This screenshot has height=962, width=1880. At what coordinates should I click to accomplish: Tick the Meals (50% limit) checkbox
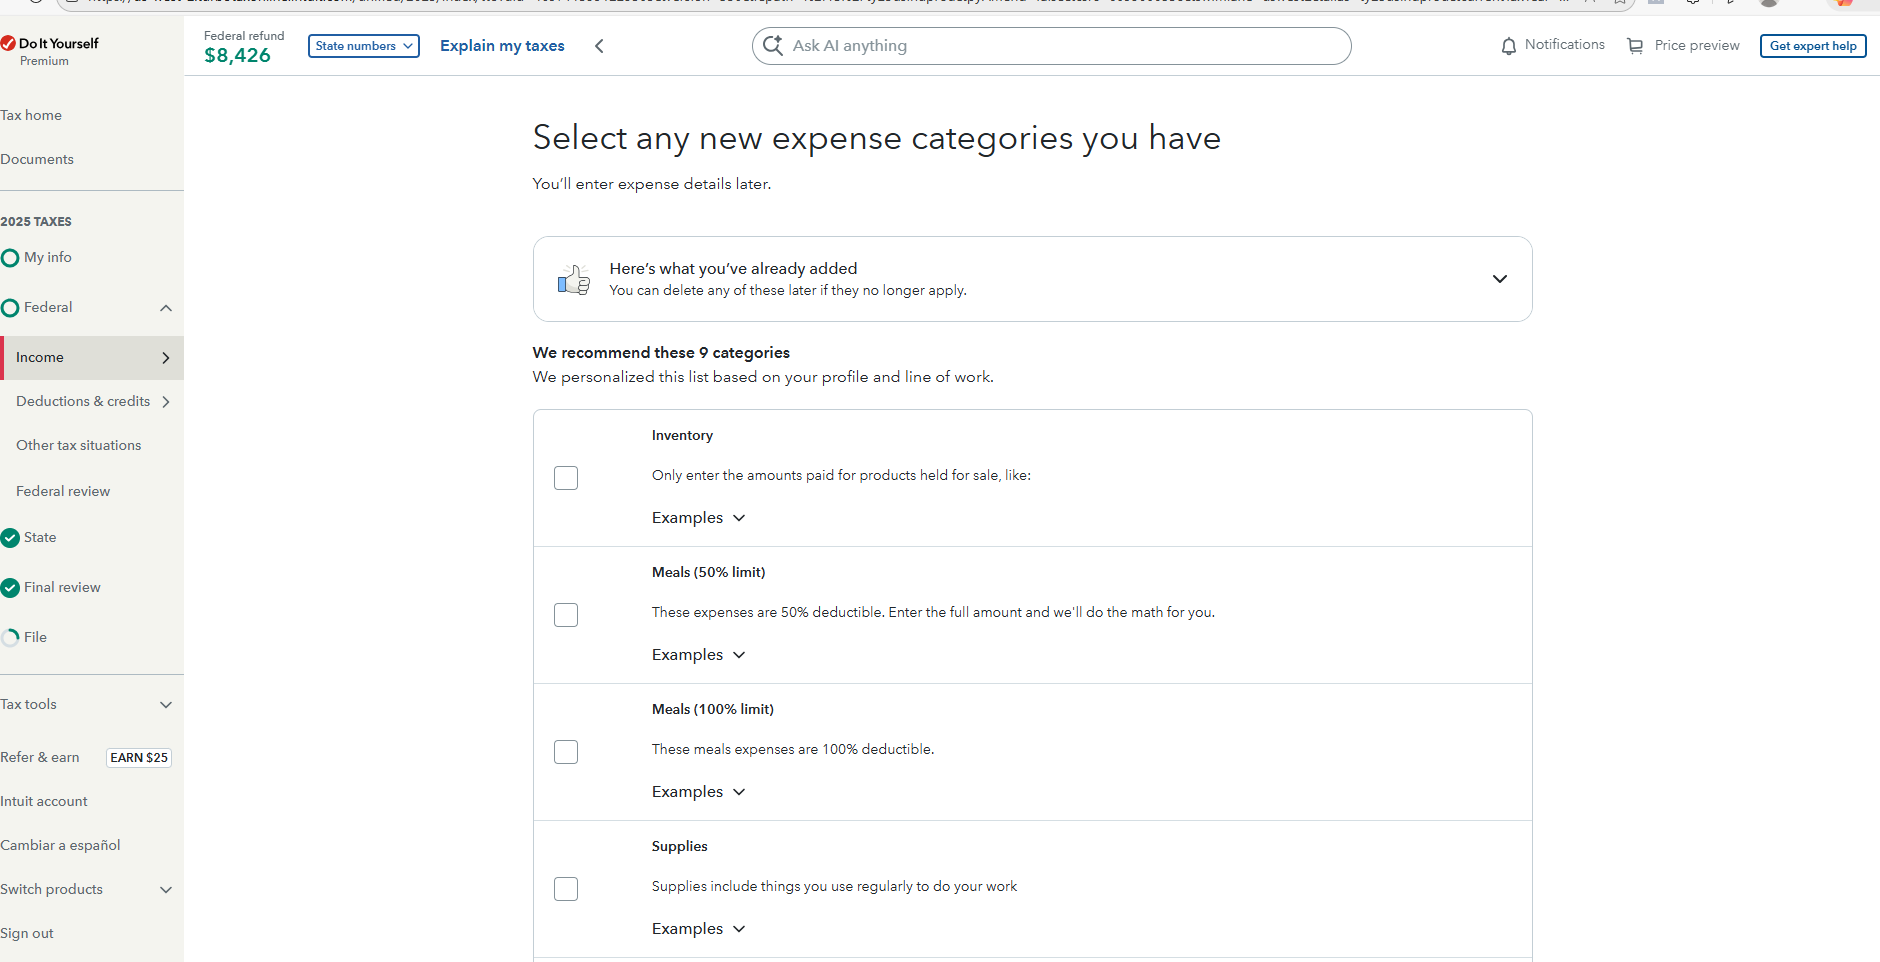point(566,615)
